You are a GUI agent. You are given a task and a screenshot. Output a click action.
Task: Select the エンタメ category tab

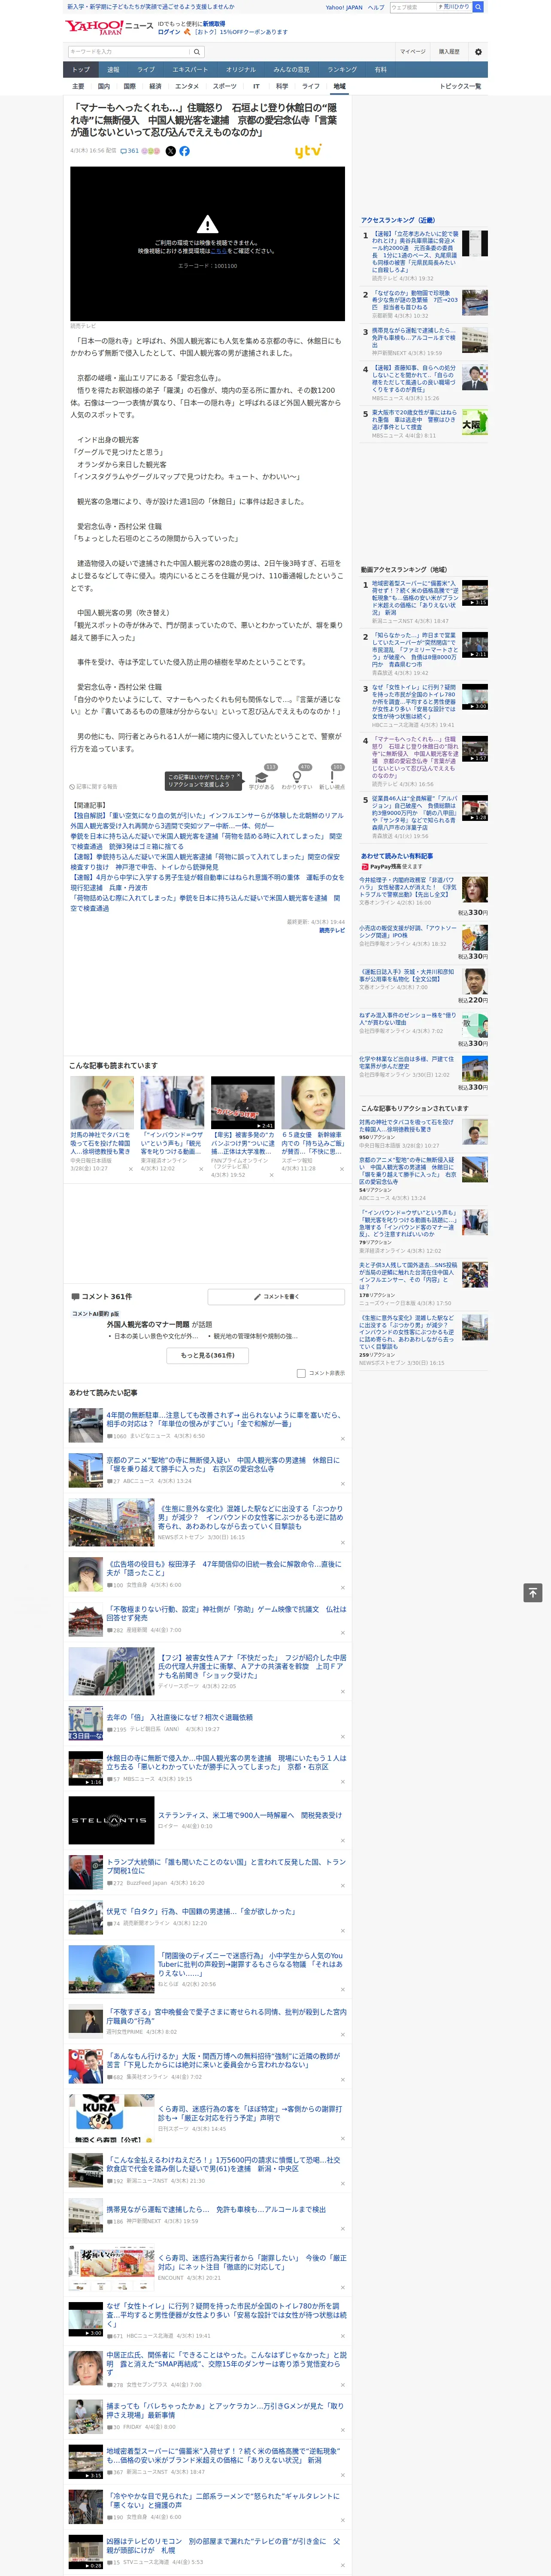point(187,86)
